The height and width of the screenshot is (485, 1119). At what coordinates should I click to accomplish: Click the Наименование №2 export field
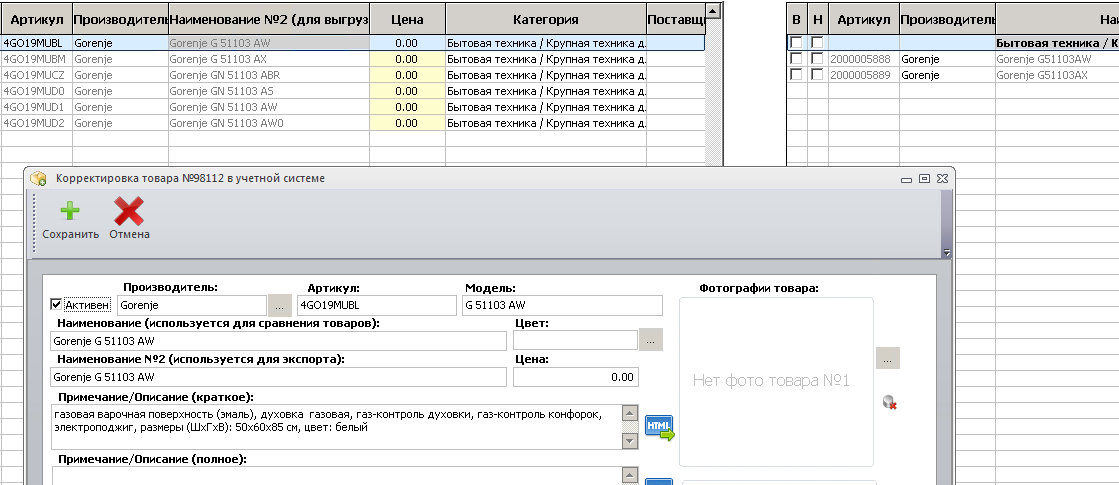coord(278,377)
